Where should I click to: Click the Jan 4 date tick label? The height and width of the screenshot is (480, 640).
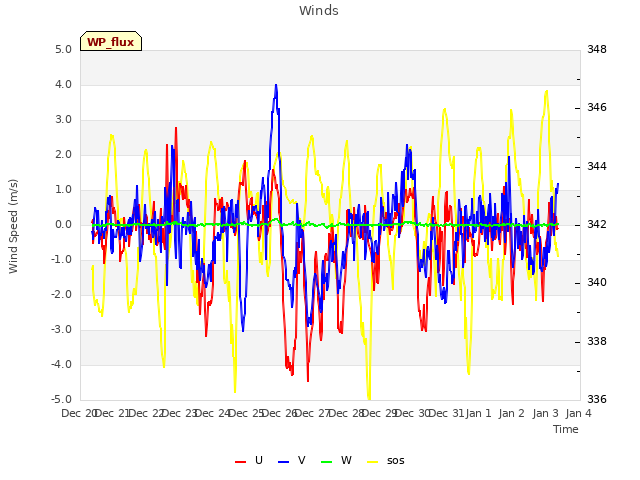click(578, 413)
